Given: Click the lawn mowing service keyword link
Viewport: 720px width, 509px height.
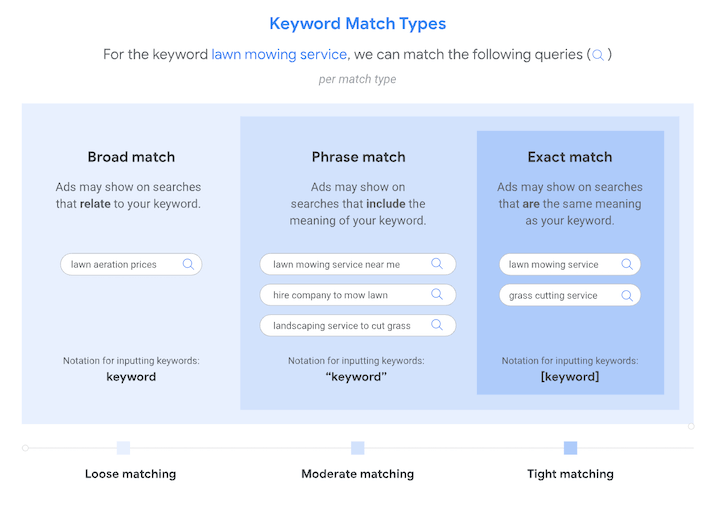Looking at the screenshot, I should [279, 54].
